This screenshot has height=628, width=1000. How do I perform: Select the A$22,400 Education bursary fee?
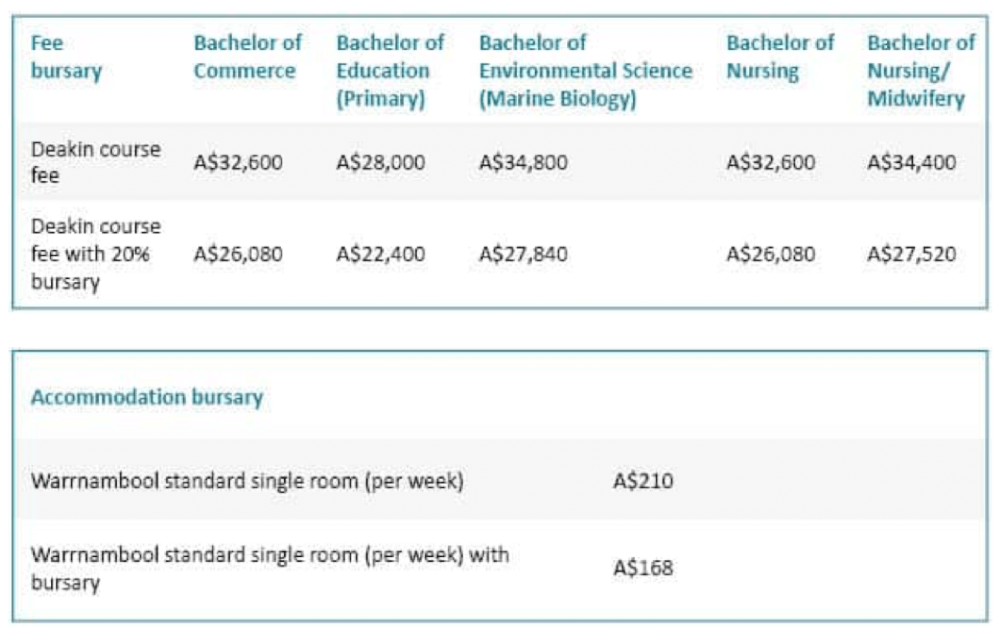381,254
